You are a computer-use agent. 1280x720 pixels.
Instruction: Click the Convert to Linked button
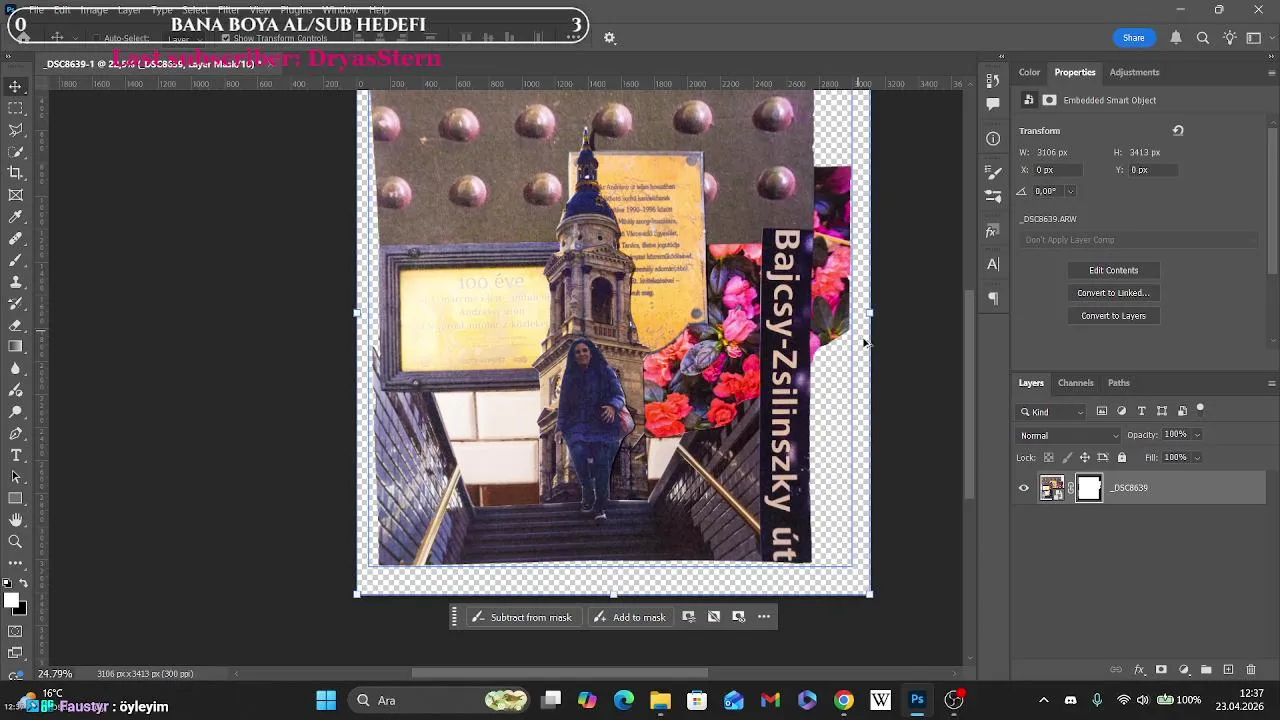pyautogui.click(x=1113, y=293)
